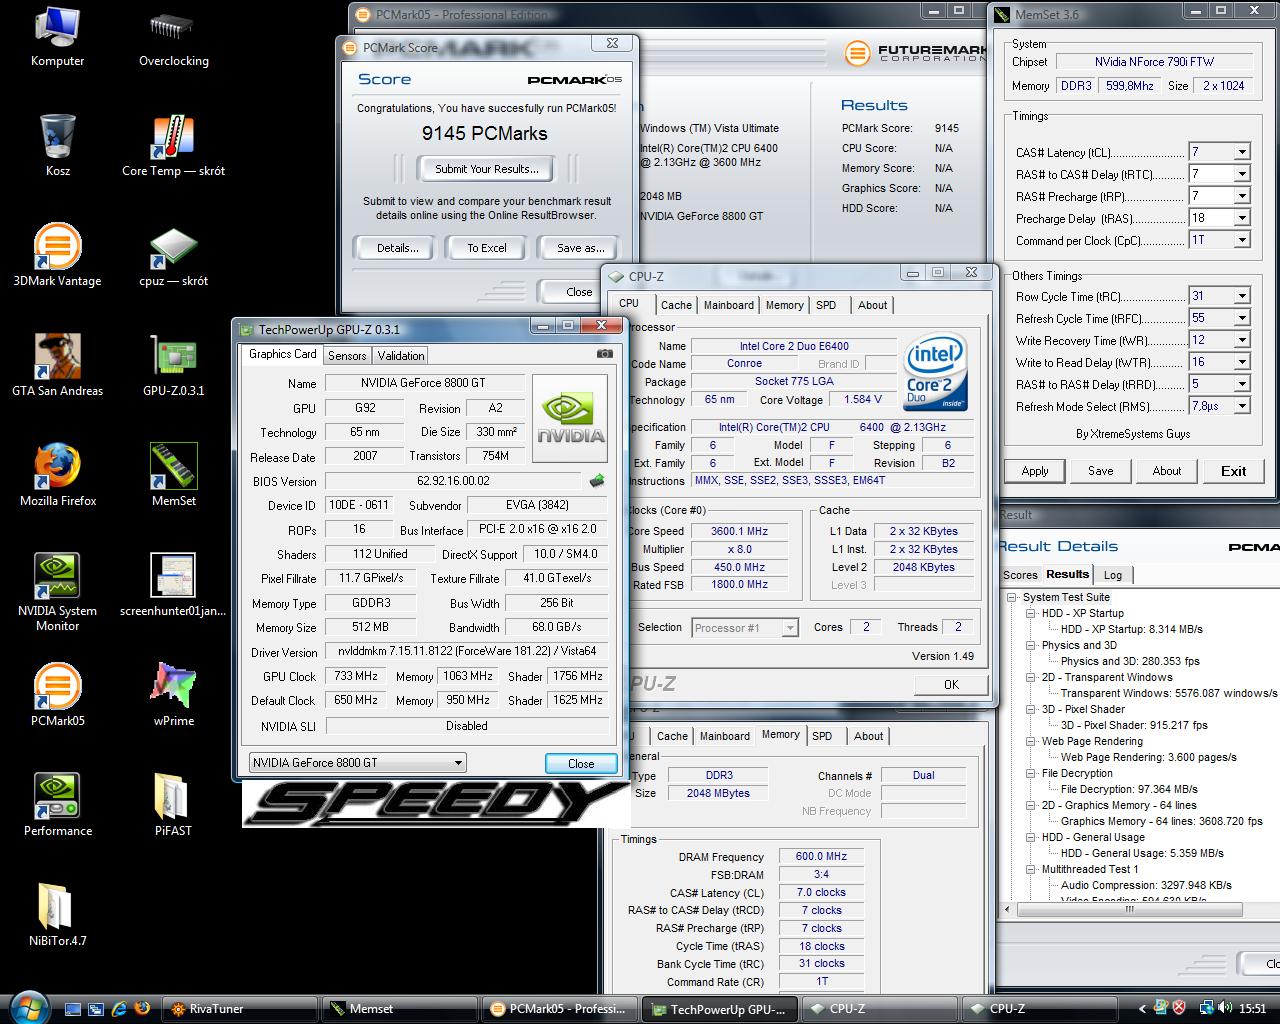Click OK in the CPU-Z window
1280x1024 pixels.
click(951, 685)
